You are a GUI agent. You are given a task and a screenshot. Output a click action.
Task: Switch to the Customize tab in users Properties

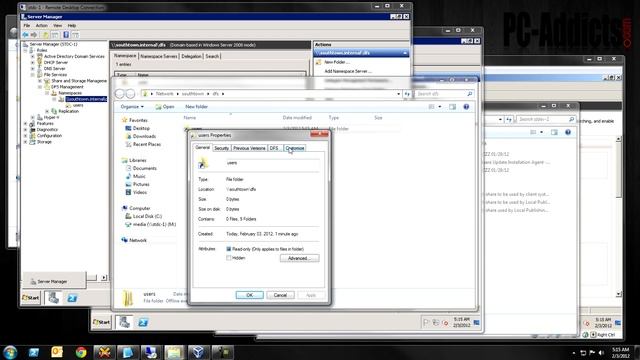click(295, 148)
